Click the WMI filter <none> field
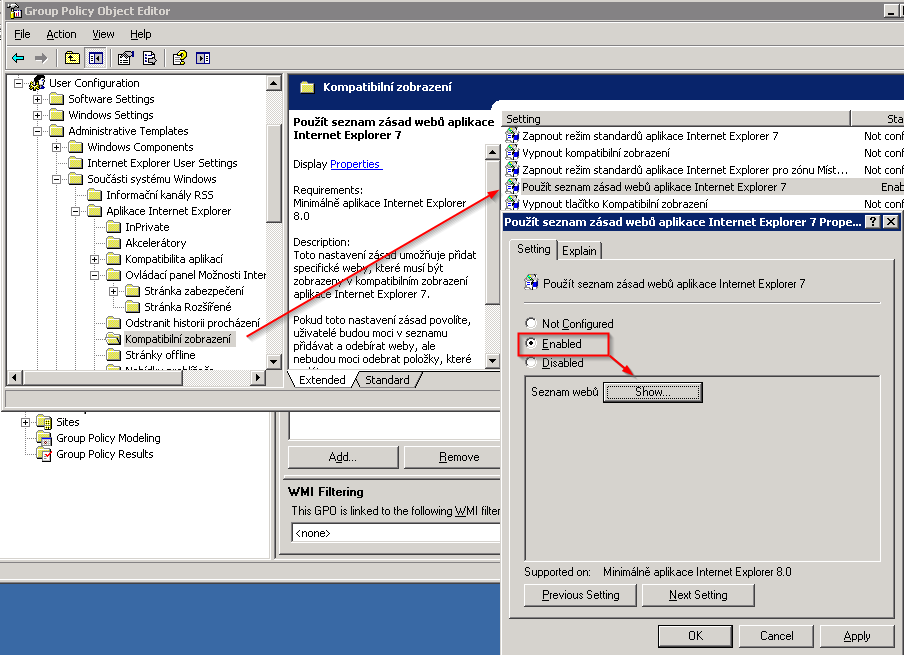Image resolution: width=904 pixels, height=655 pixels. [396, 533]
